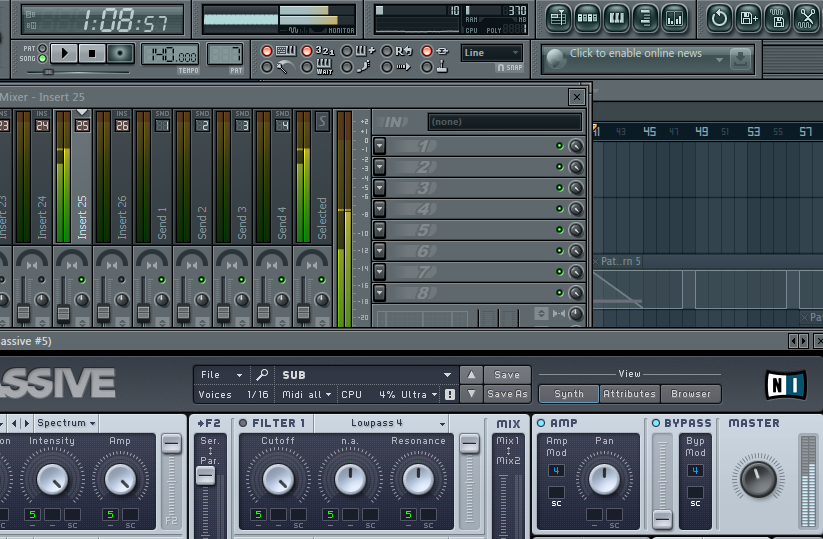Click the magnifier search icon in Massive
823x539 pixels.
tap(262, 375)
